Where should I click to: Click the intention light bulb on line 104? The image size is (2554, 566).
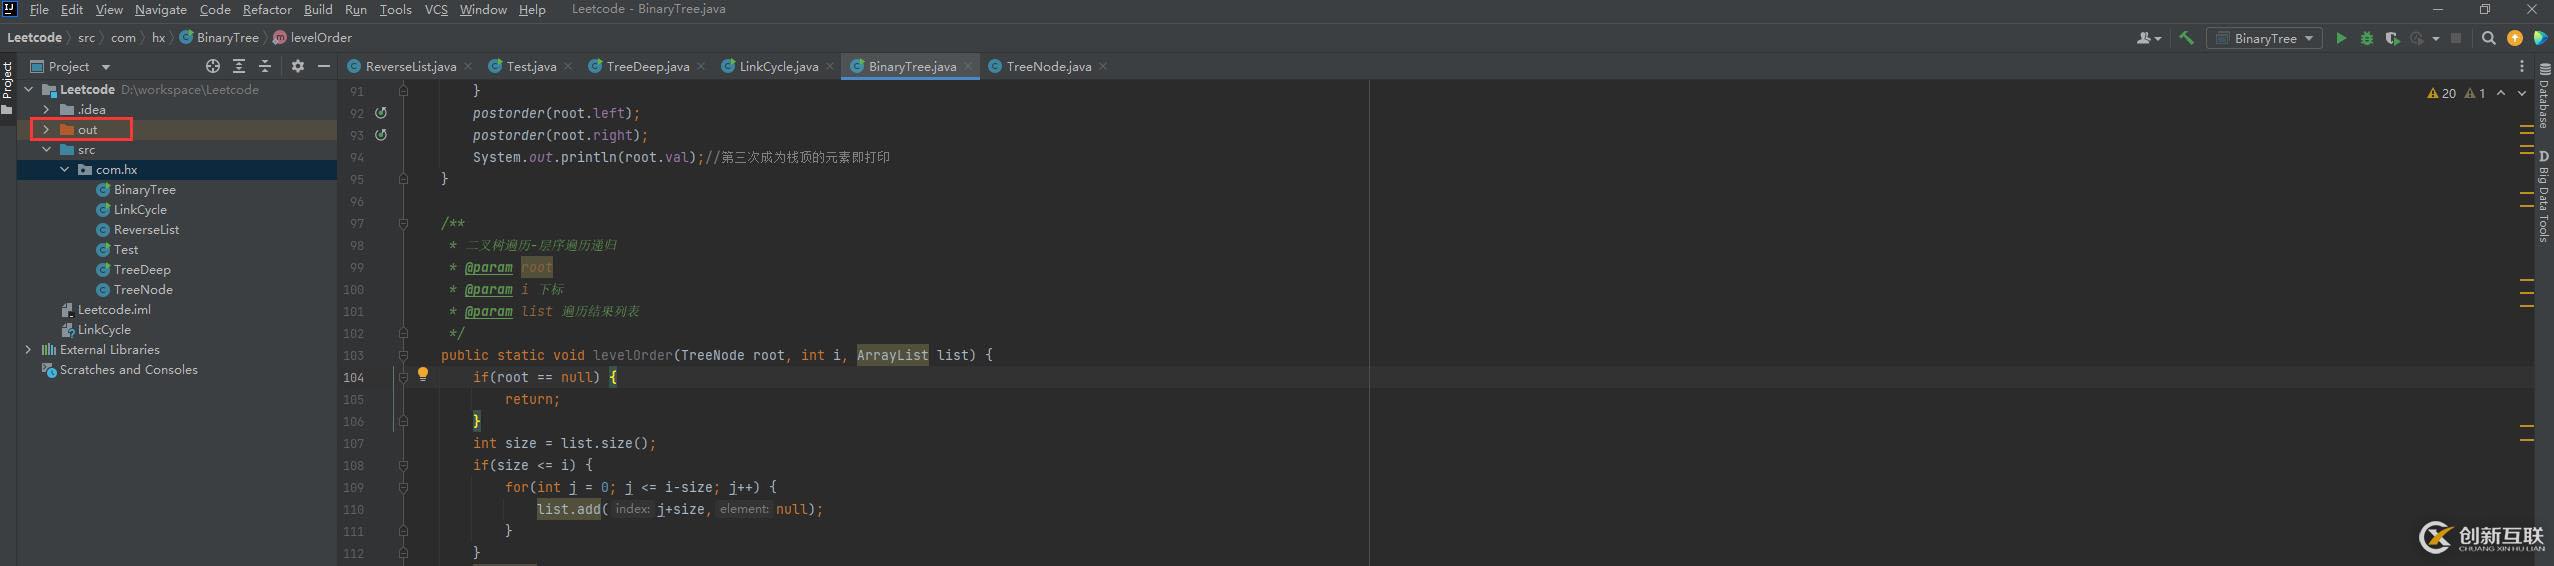click(x=423, y=375)
